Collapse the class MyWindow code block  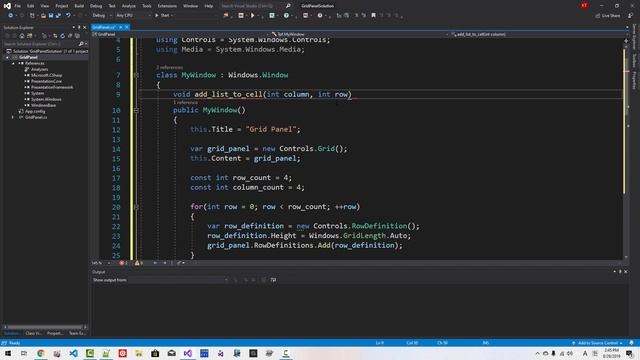[136, 75]
